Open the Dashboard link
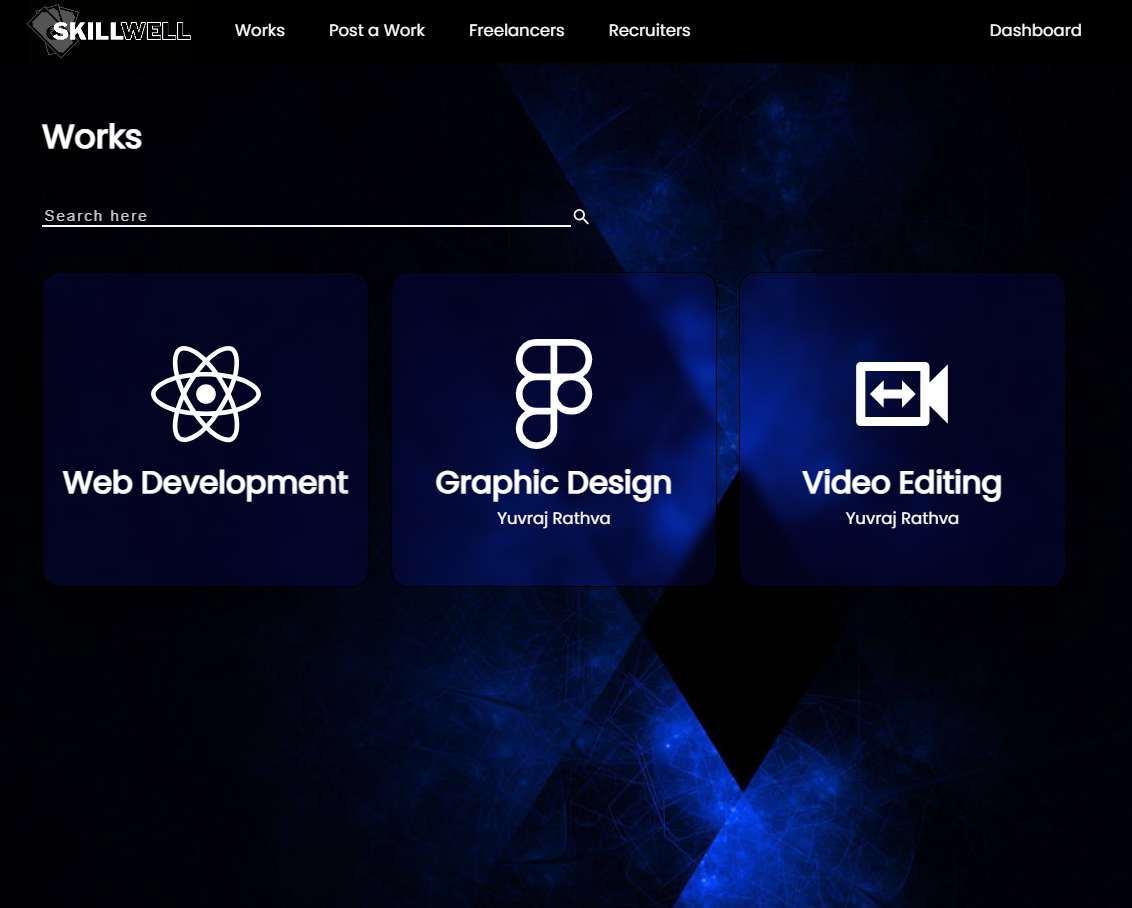Image resolution: width=1132 pixels, height=908 pixels. [x=1035, y=30]
